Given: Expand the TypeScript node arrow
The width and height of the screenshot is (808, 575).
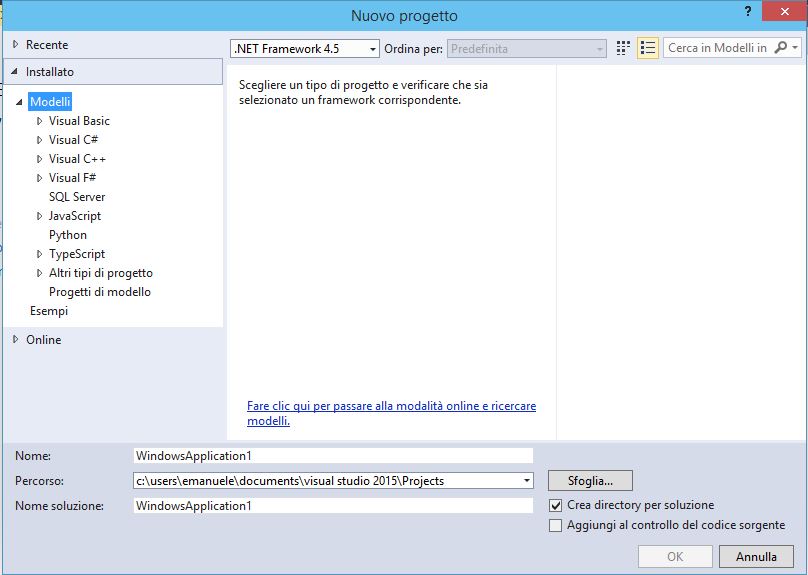Looking at the screenshot, I should (x=39, y=254).
